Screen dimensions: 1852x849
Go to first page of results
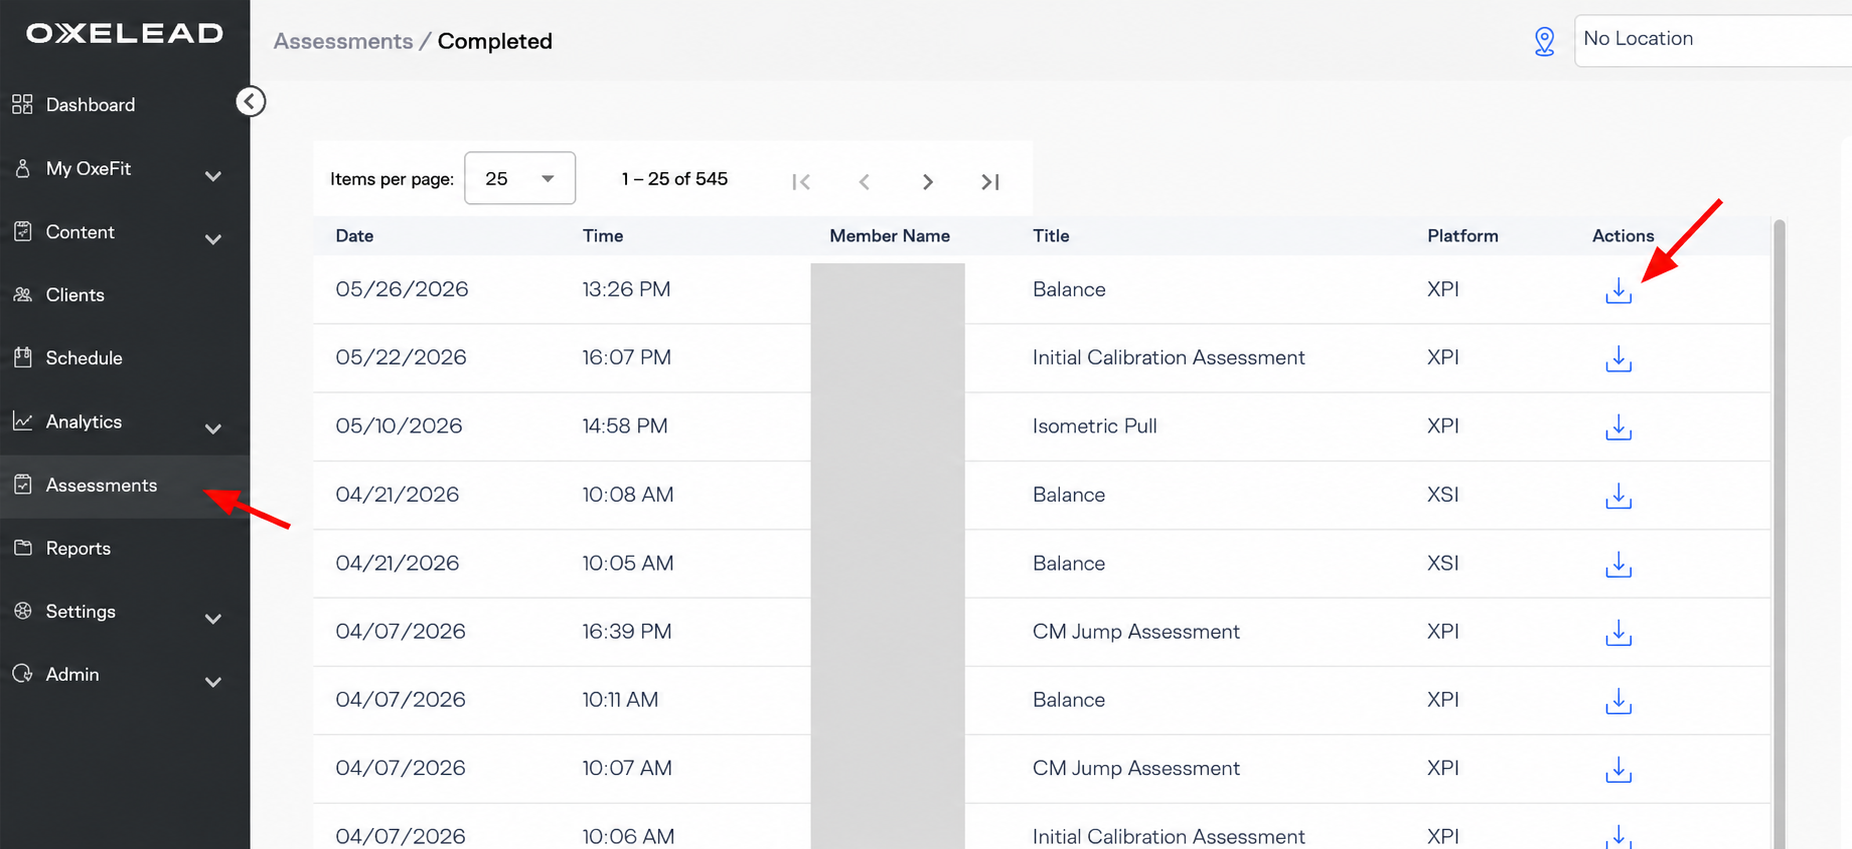[801, 182]
